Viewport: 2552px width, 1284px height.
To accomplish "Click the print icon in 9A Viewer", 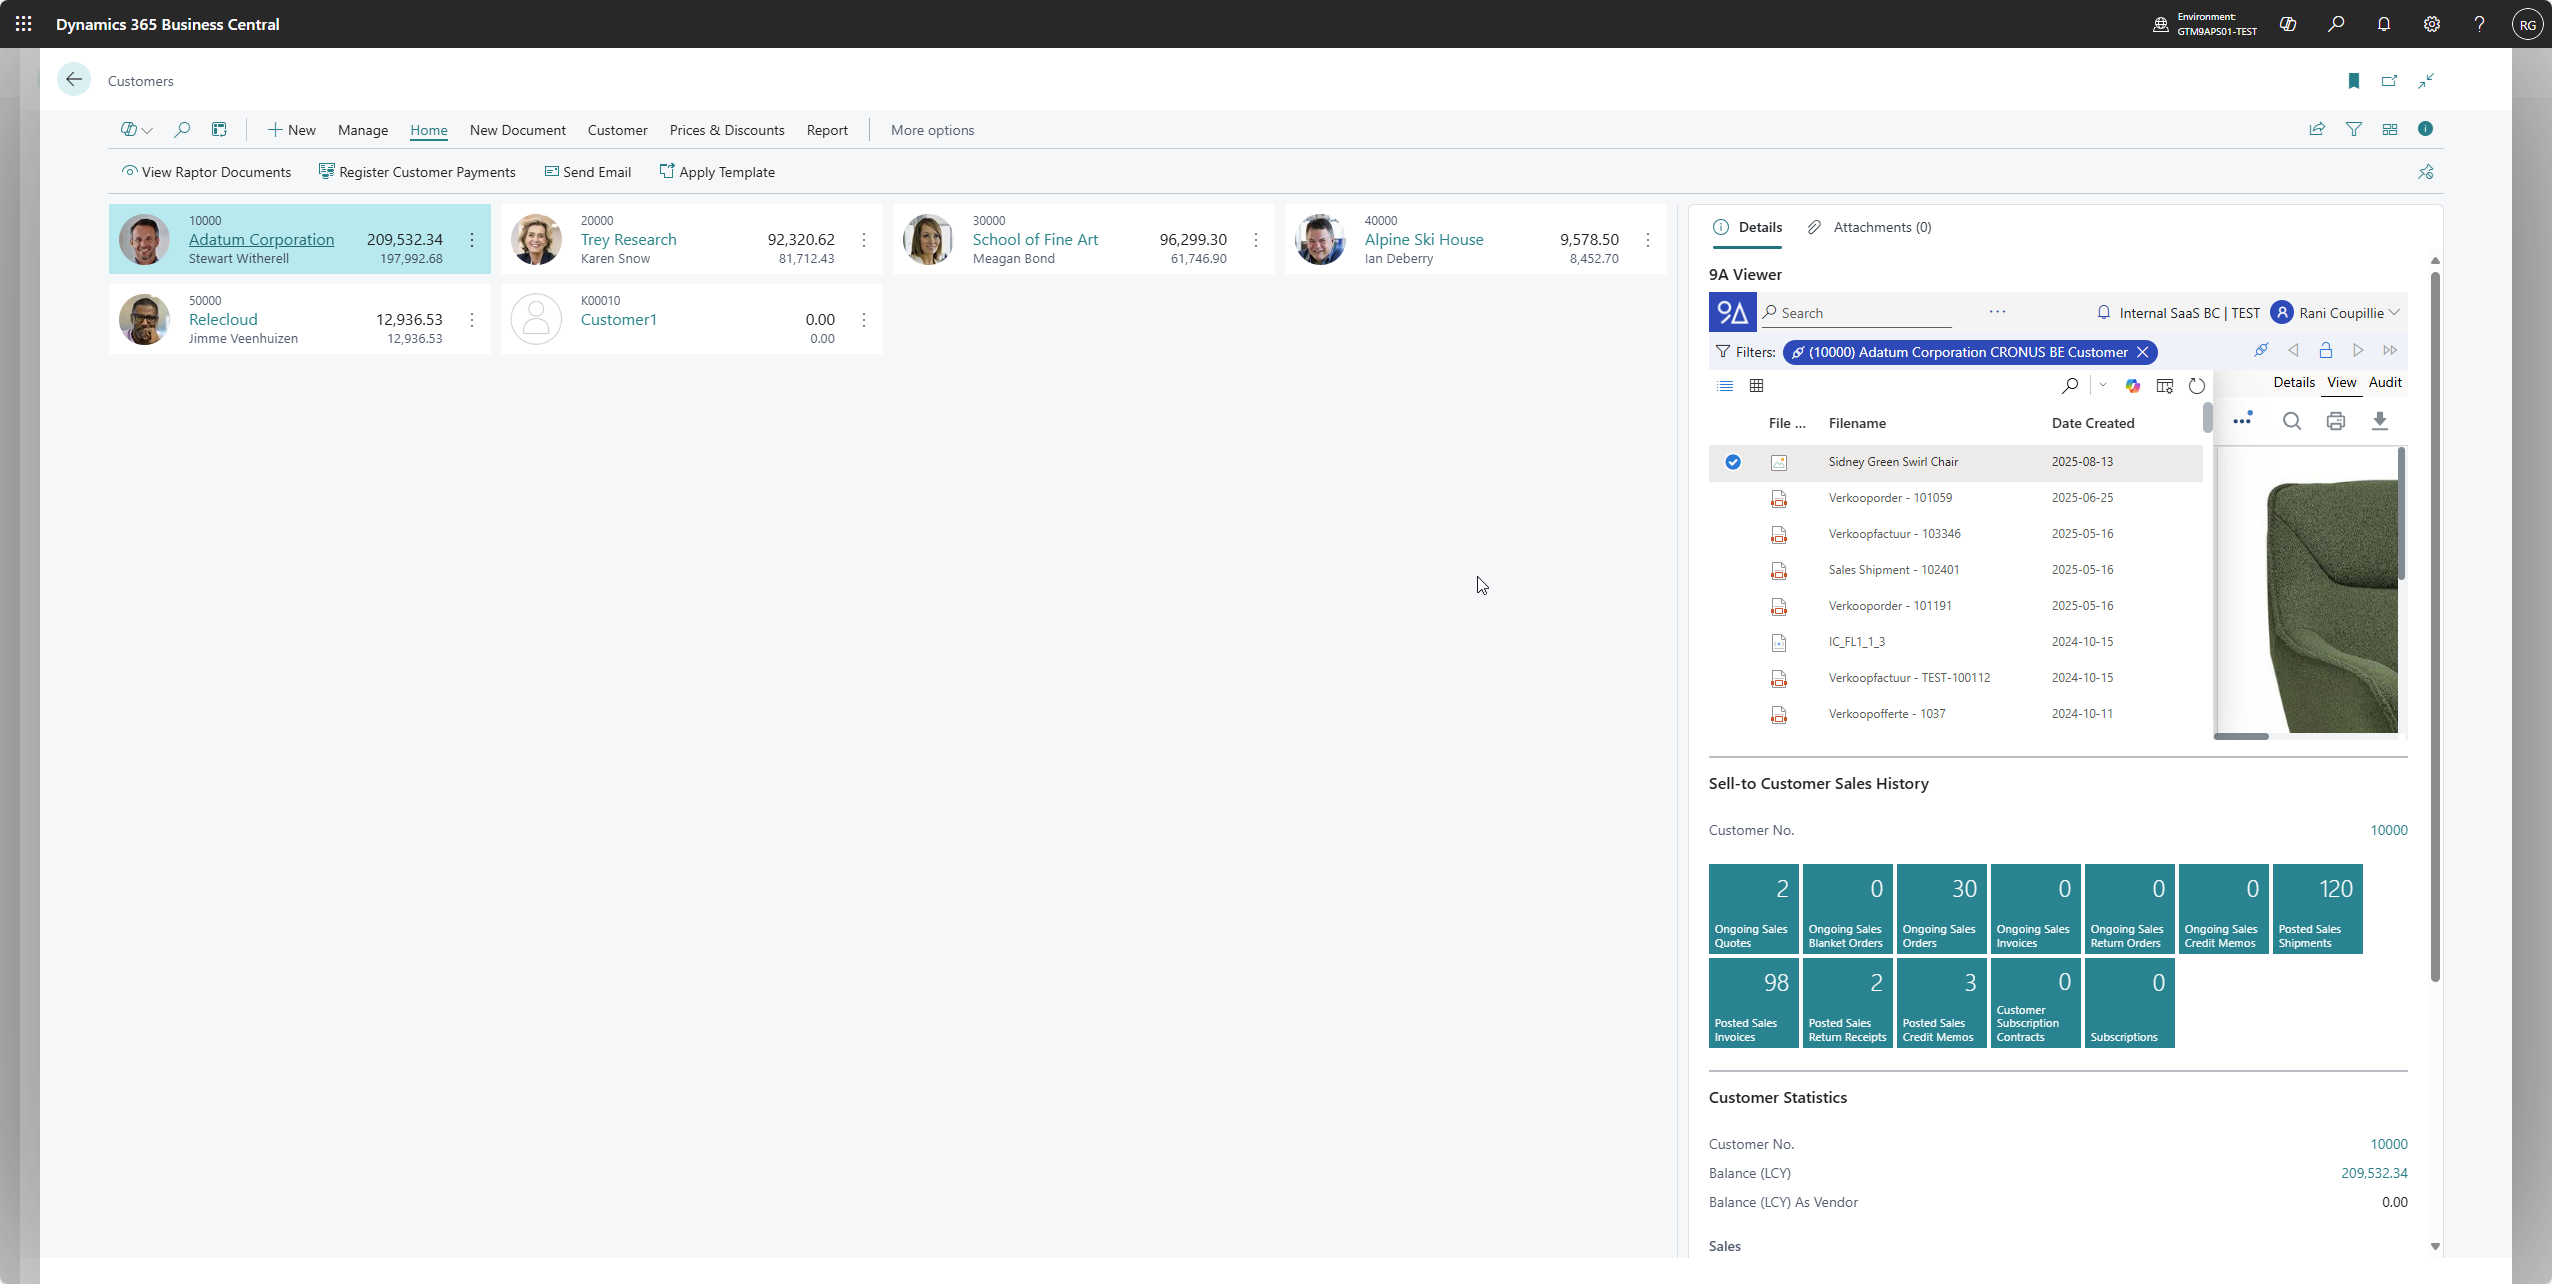I will pos(2335,421).
